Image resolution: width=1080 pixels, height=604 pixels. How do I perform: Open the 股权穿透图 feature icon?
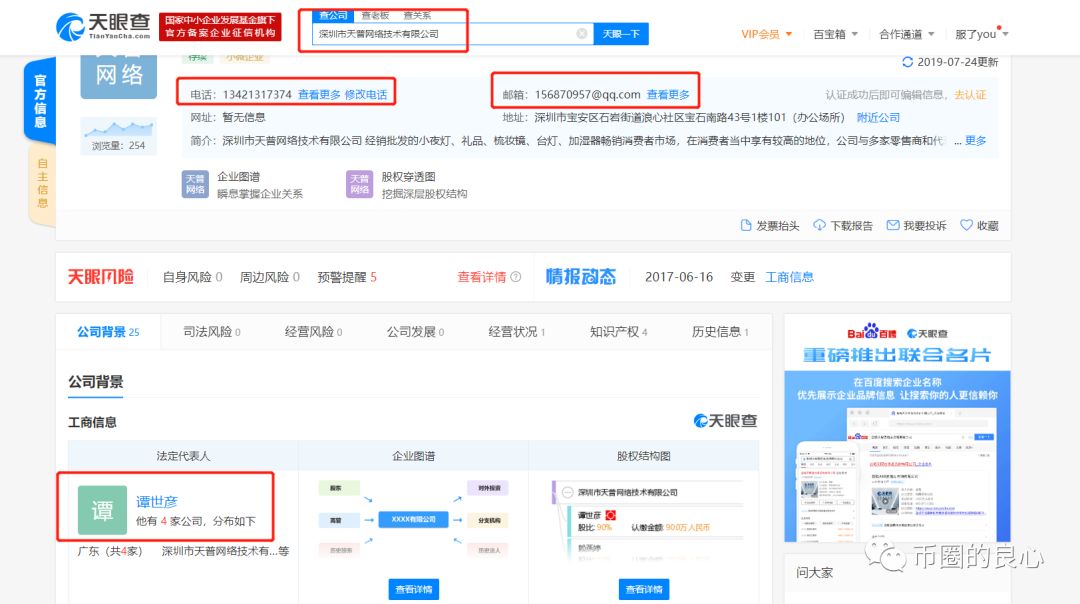360,184
